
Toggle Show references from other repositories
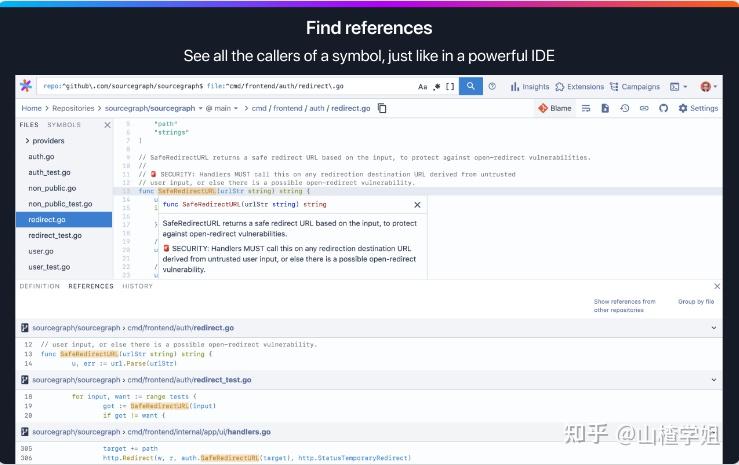[x=624, y=305]
